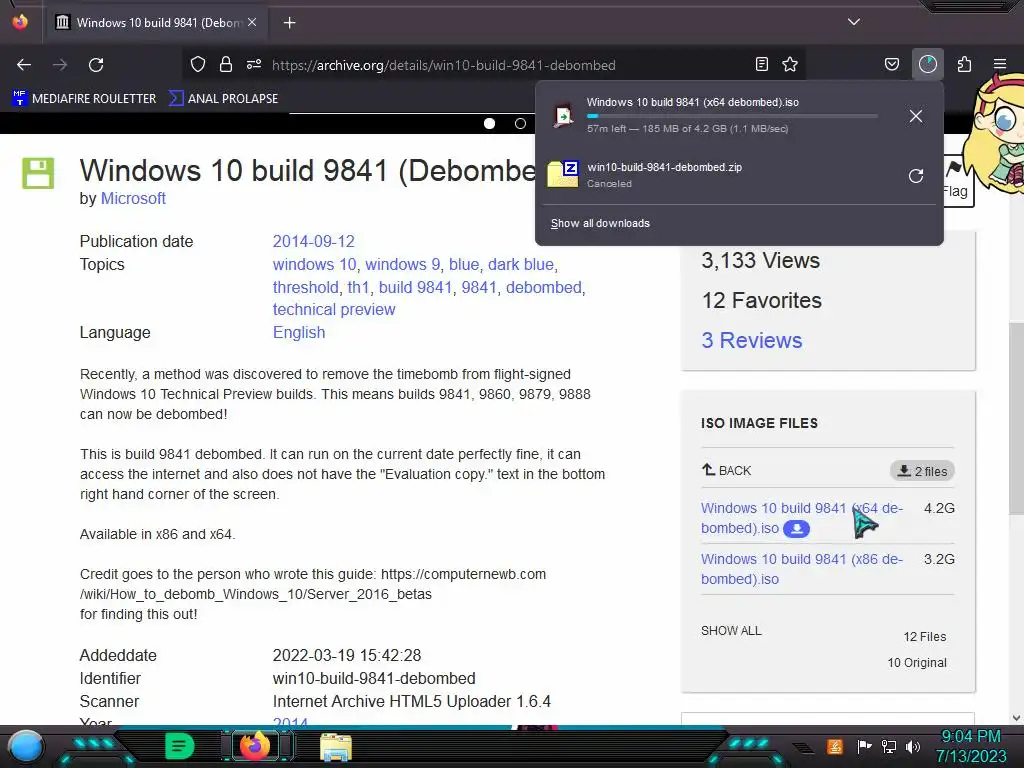Open MEDIAFIRE ROULETTER bookmark
This screenshot has height=768, width=1024.
84,99
